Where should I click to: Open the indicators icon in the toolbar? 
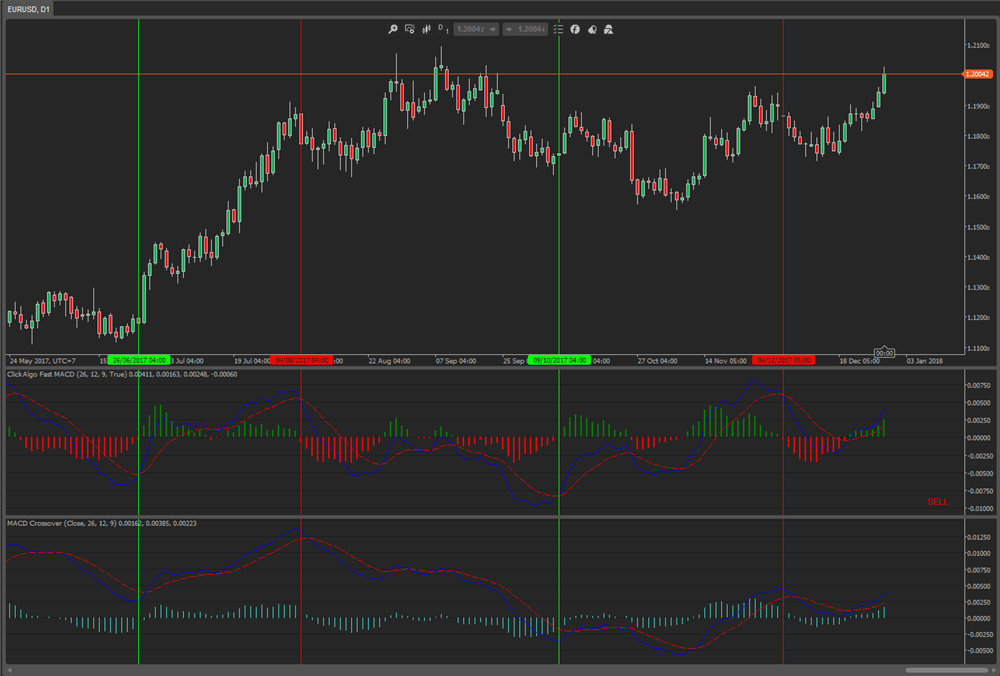(x=426, y=29)
